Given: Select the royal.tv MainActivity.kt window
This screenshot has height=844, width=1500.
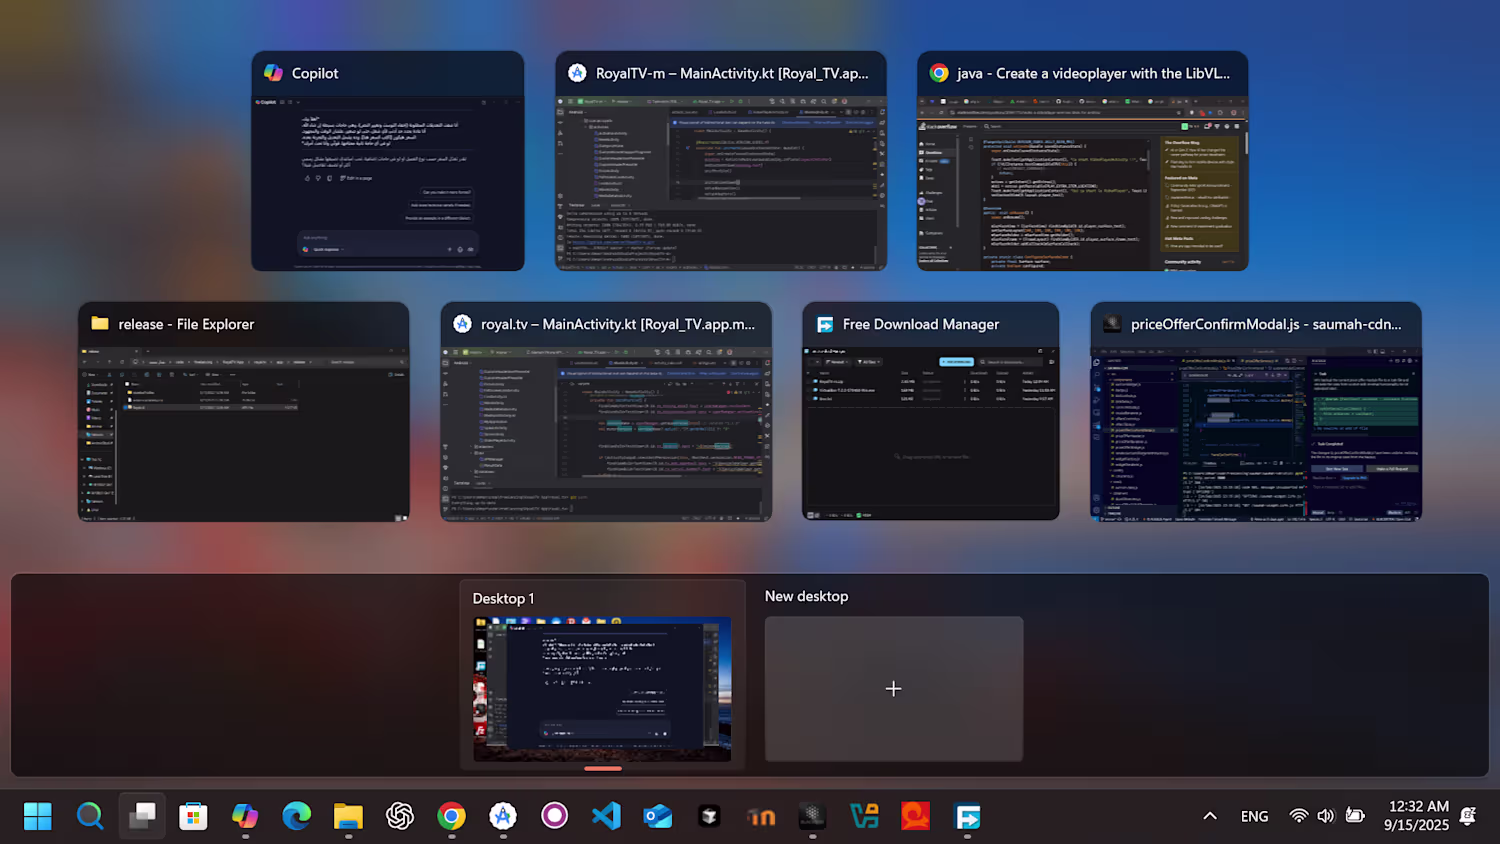Looking at the screenshot, I should pos(606,412).
